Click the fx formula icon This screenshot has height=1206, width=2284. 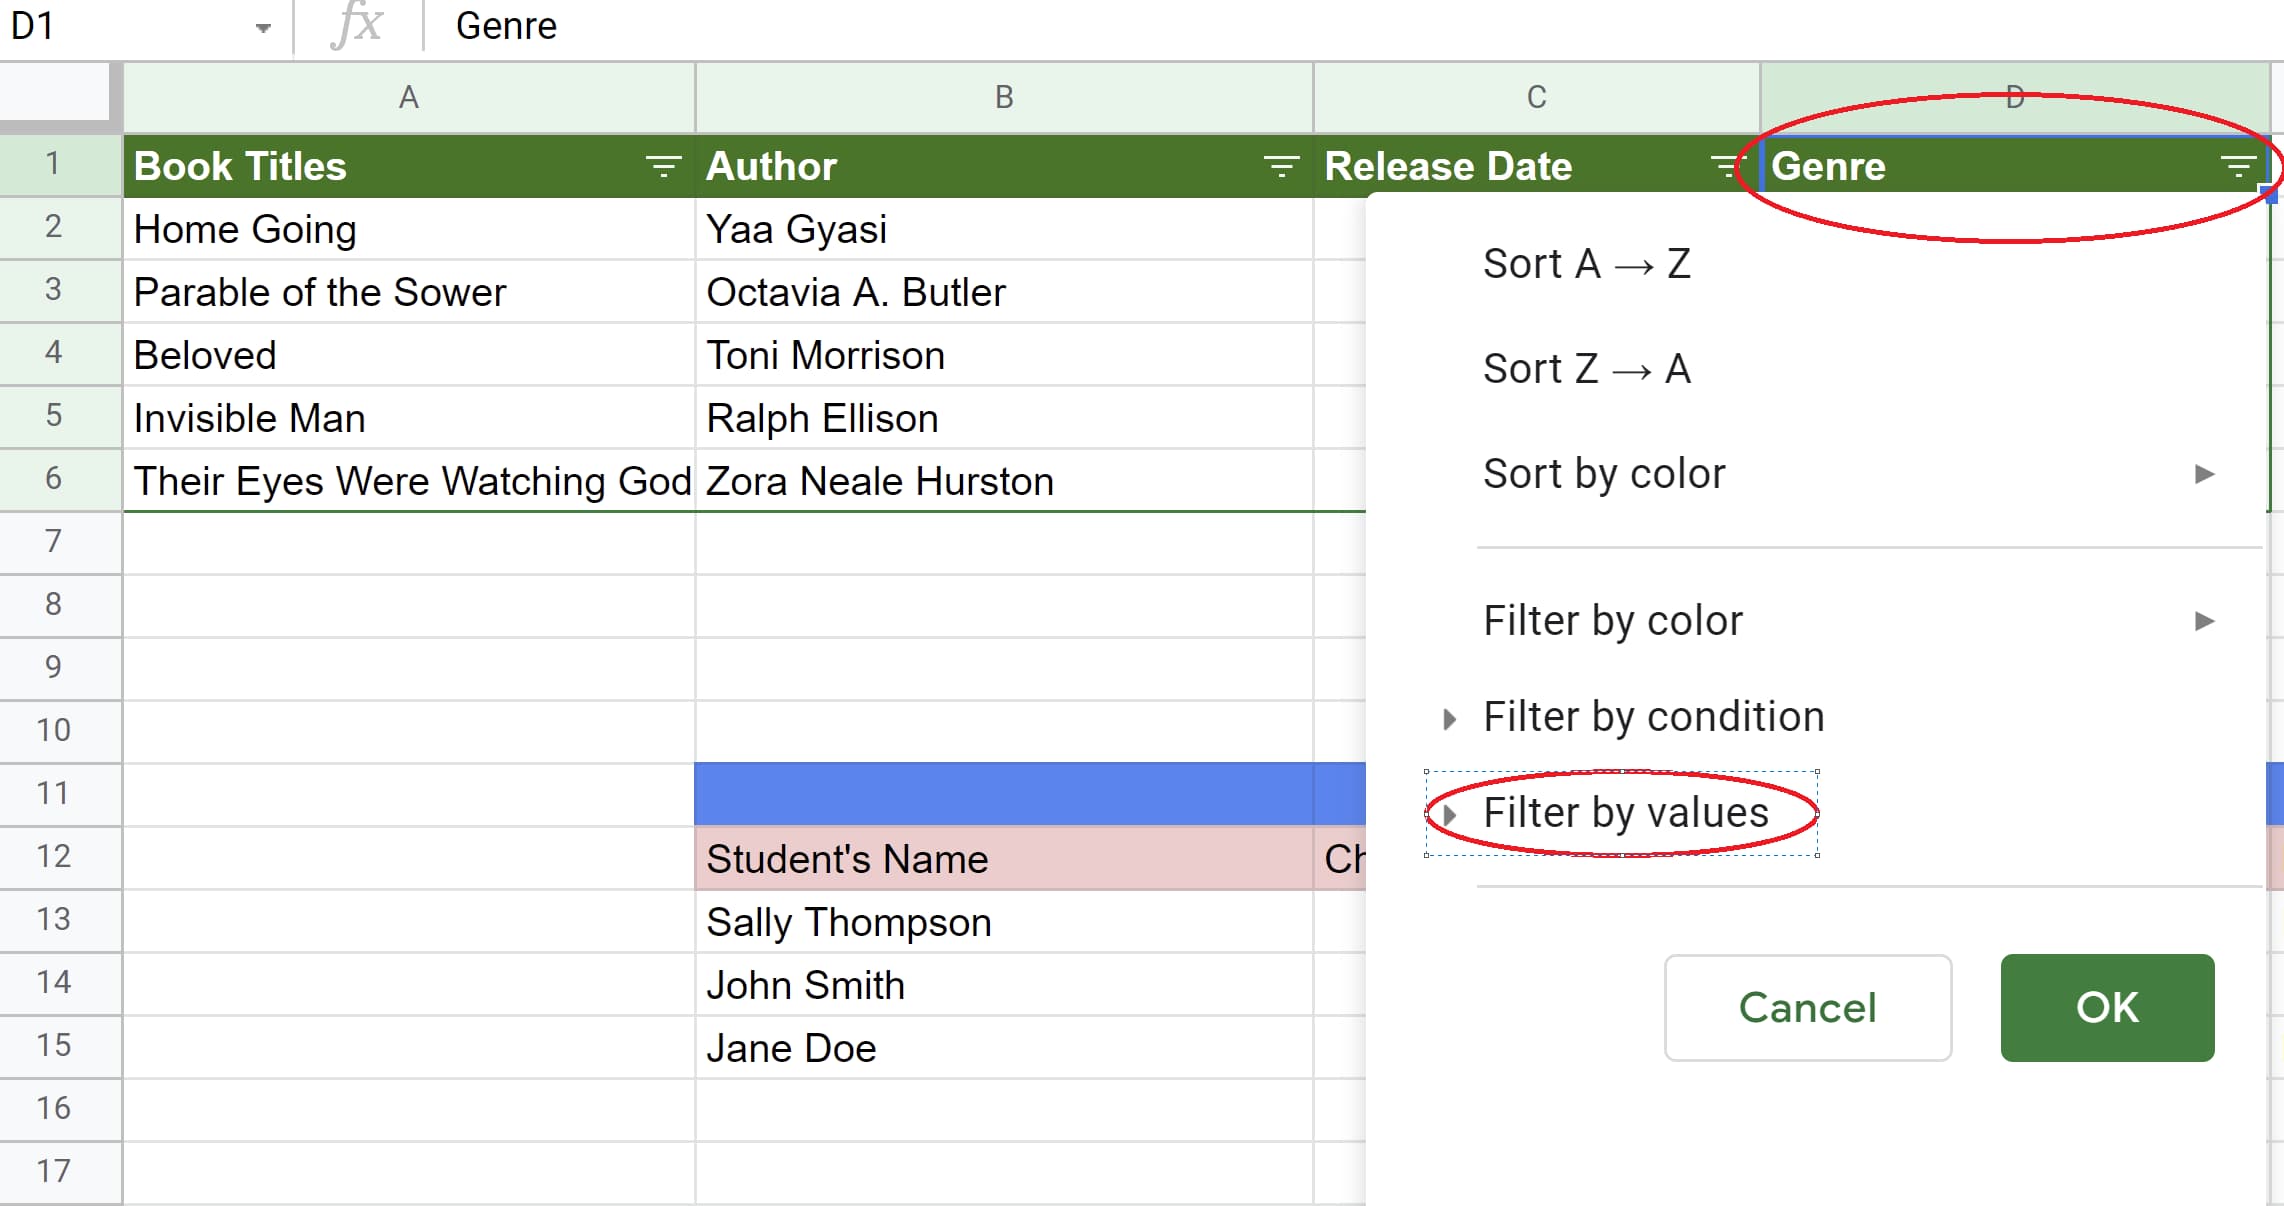[x=357, y=25]
